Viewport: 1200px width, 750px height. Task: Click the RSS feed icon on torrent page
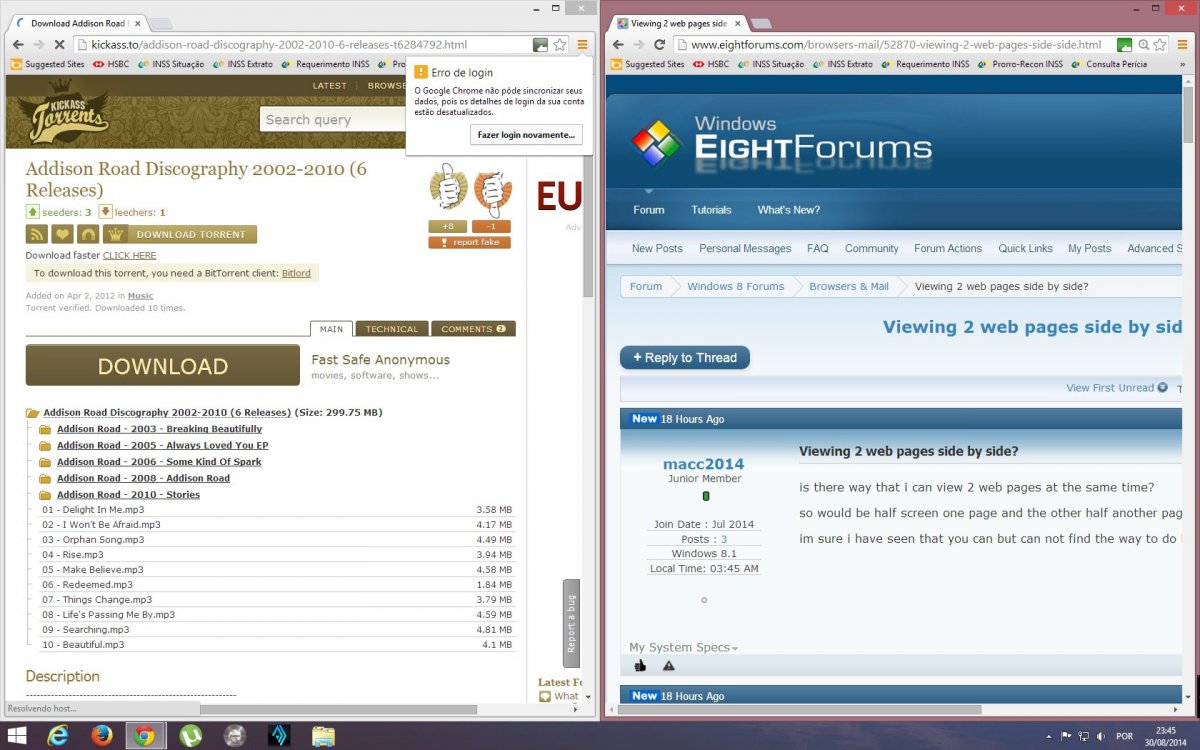[x=36, y=234]
